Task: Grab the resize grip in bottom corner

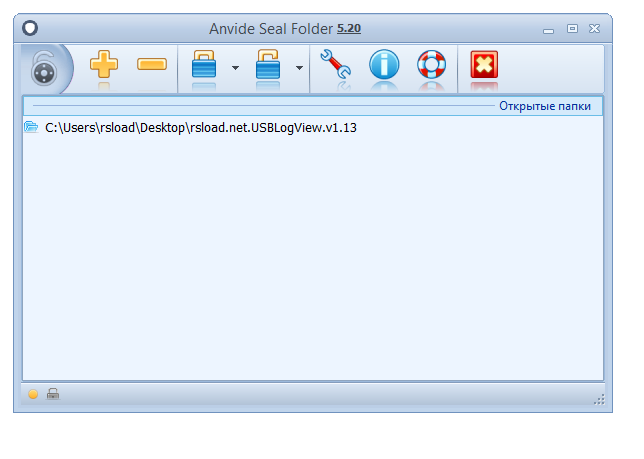Action: 599,399
